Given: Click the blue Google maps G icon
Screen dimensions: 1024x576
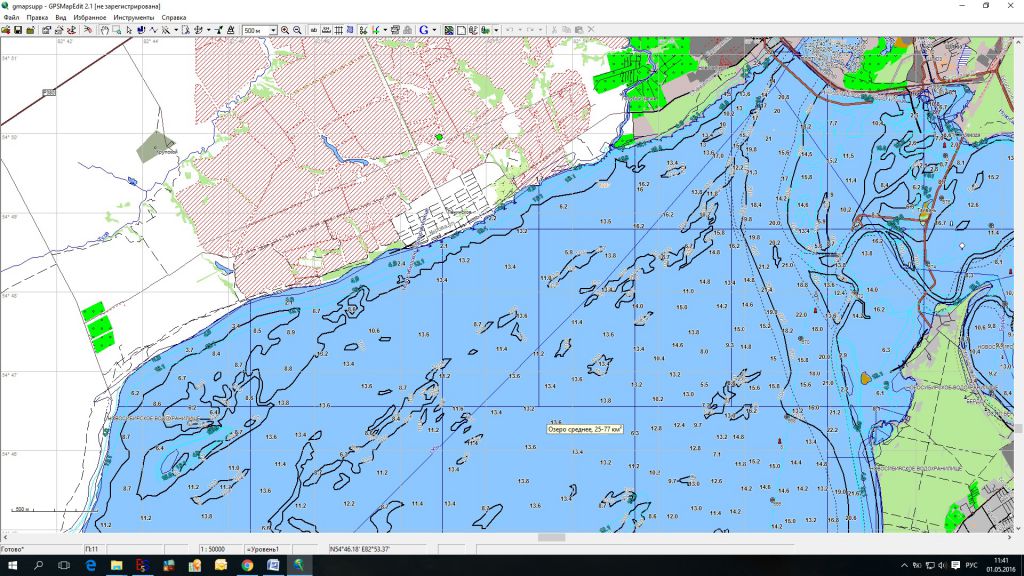Looking at the screenshot, I should point(423,30).
